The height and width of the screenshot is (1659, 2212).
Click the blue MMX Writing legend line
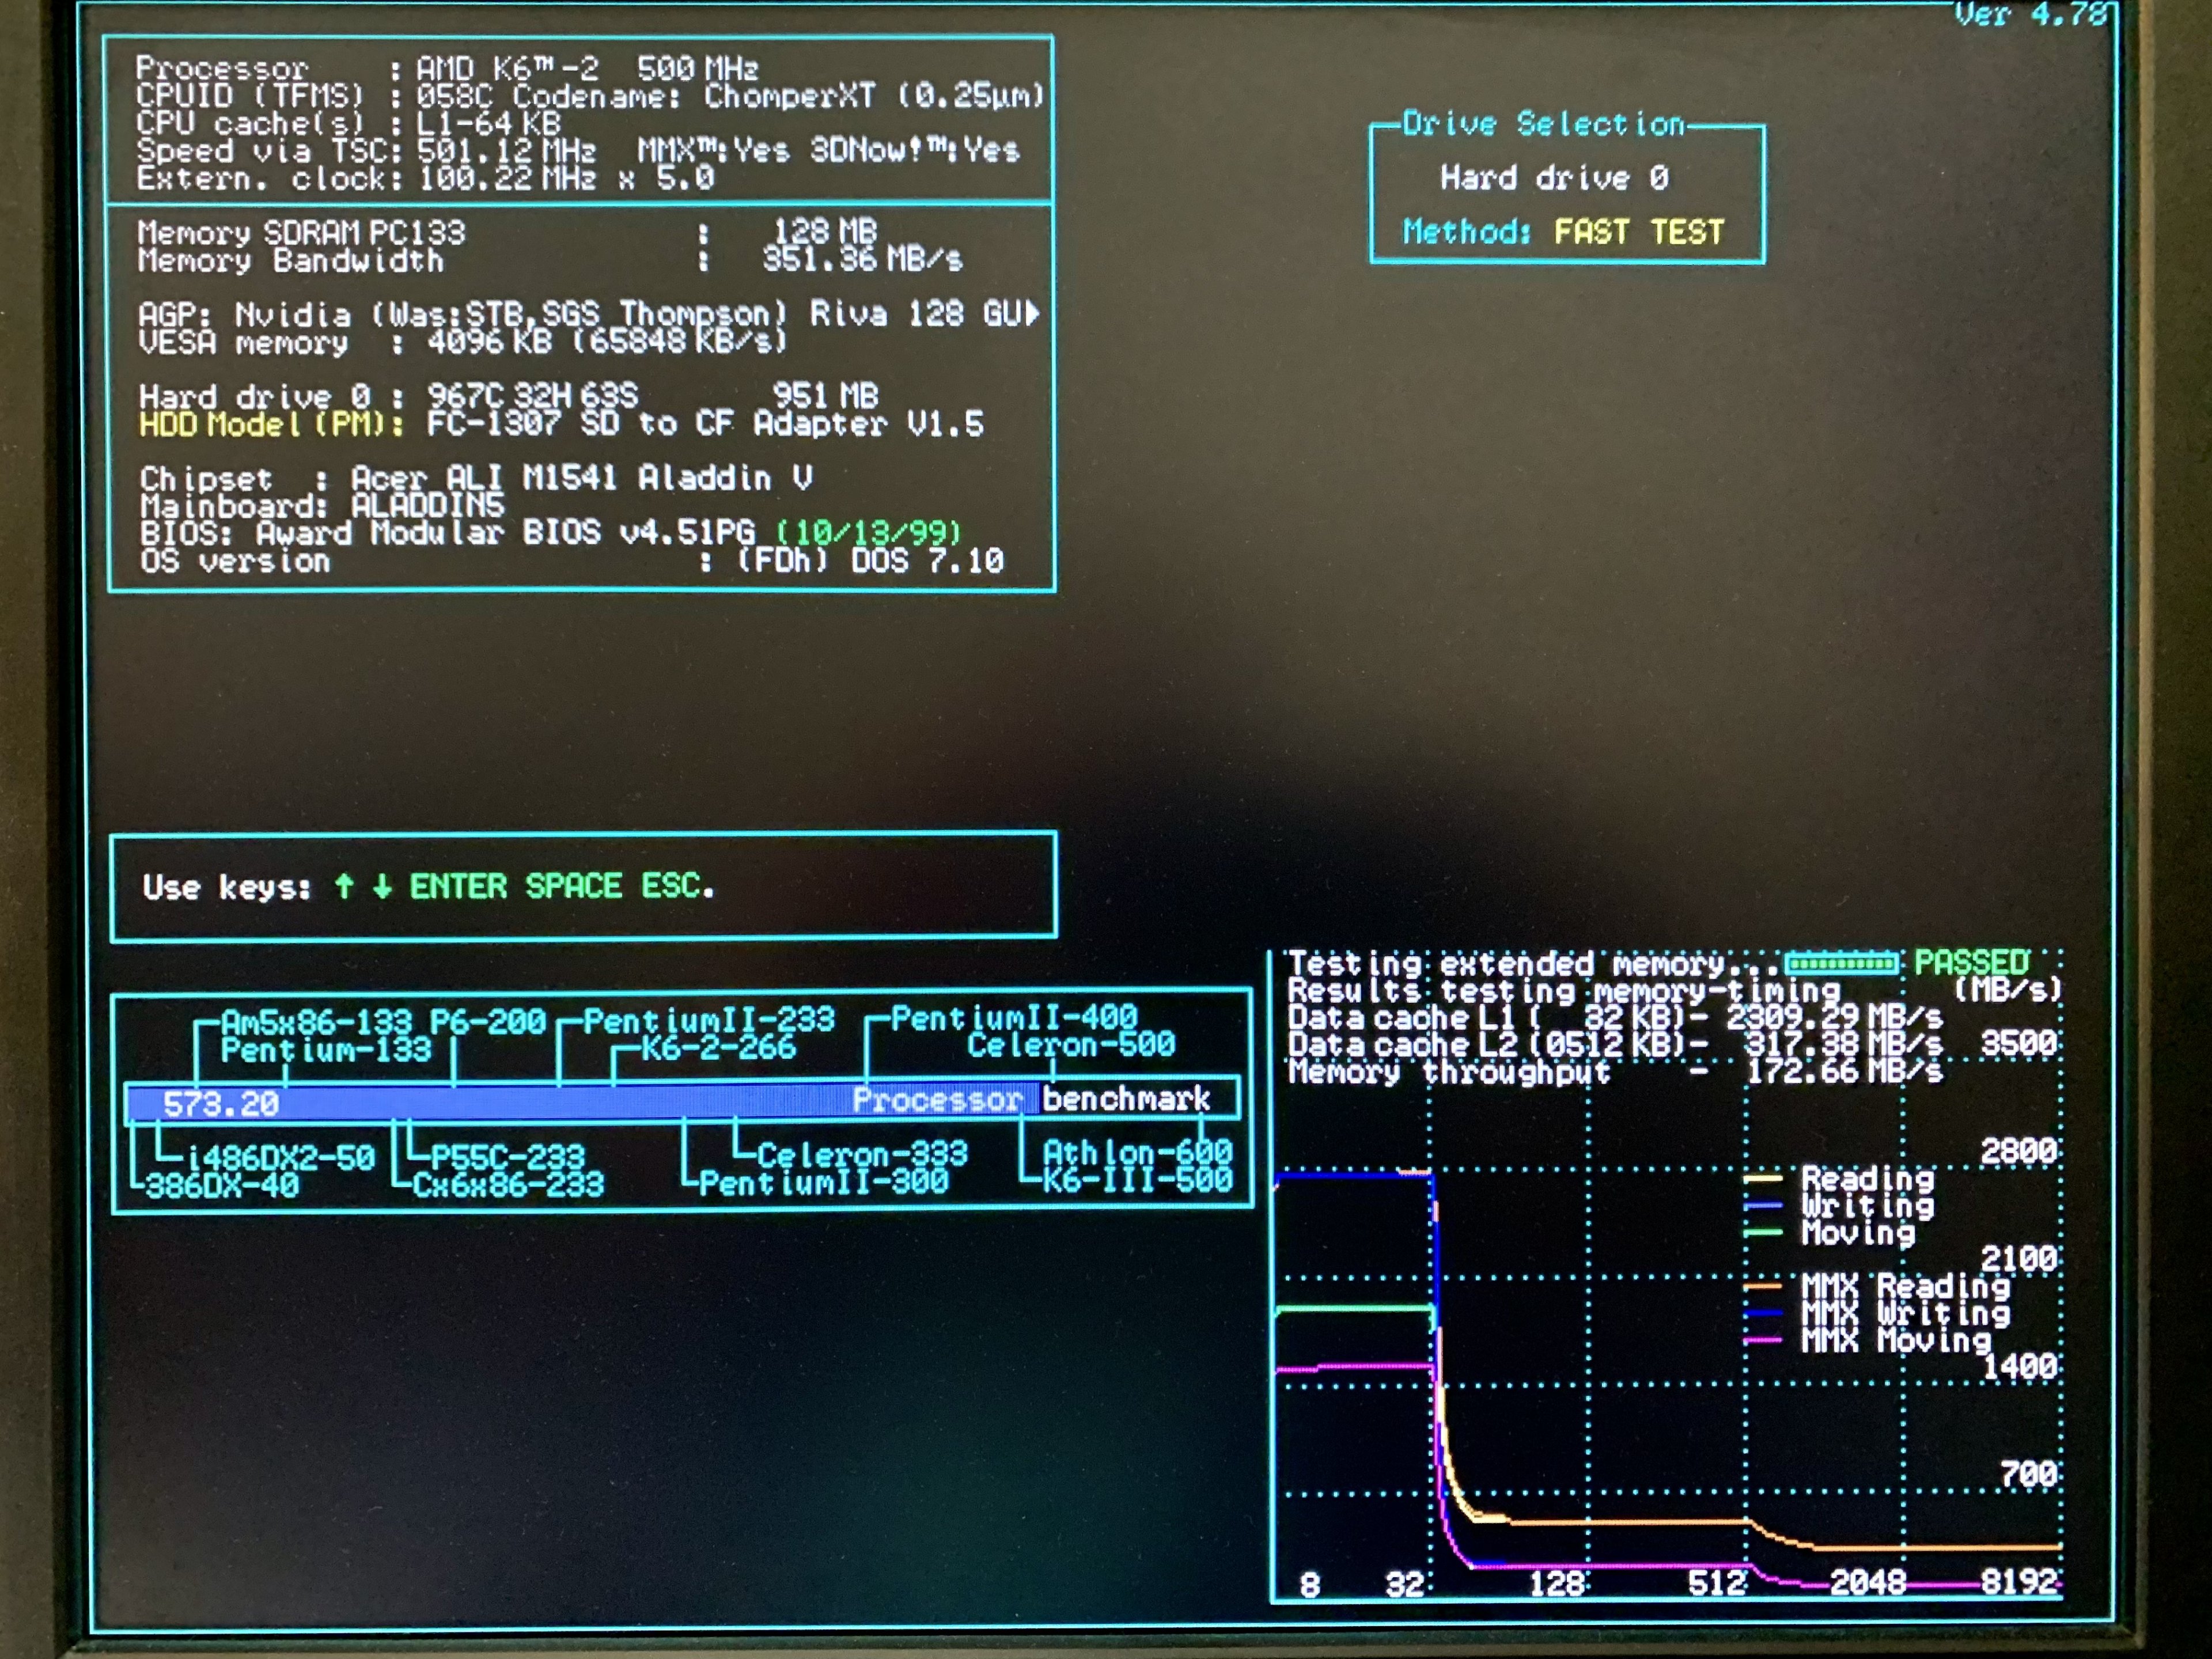1763,1313
